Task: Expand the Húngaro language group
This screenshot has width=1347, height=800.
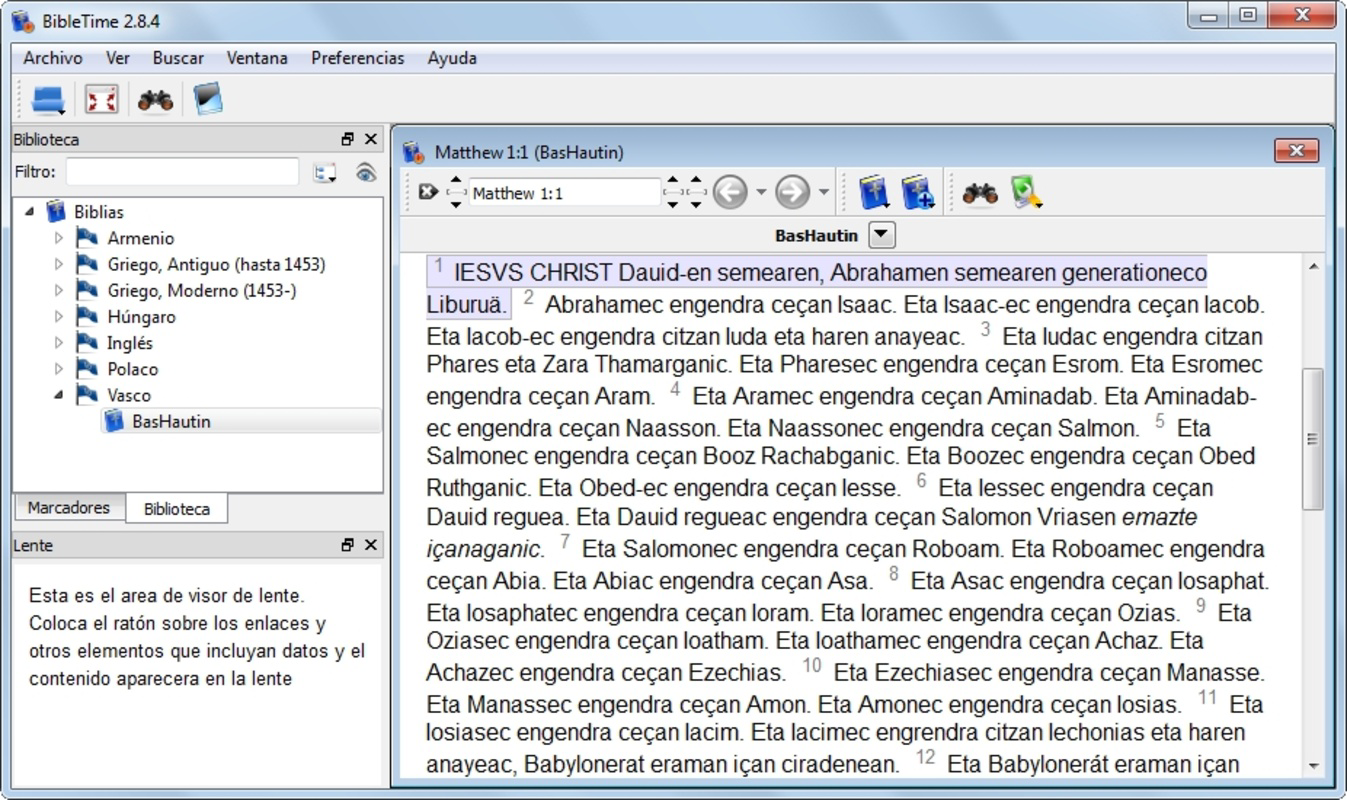Action: pos(59,317)
